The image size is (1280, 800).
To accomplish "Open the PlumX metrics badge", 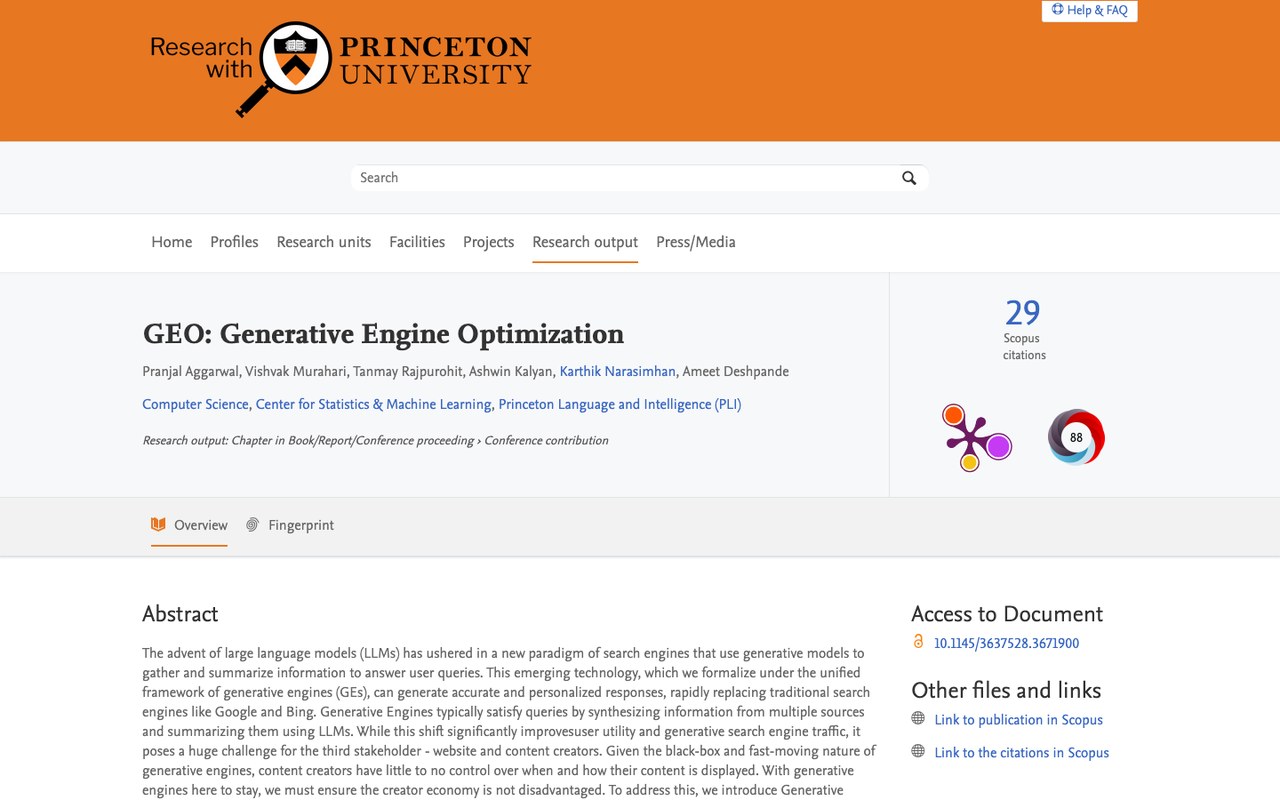I will (976, 438).
